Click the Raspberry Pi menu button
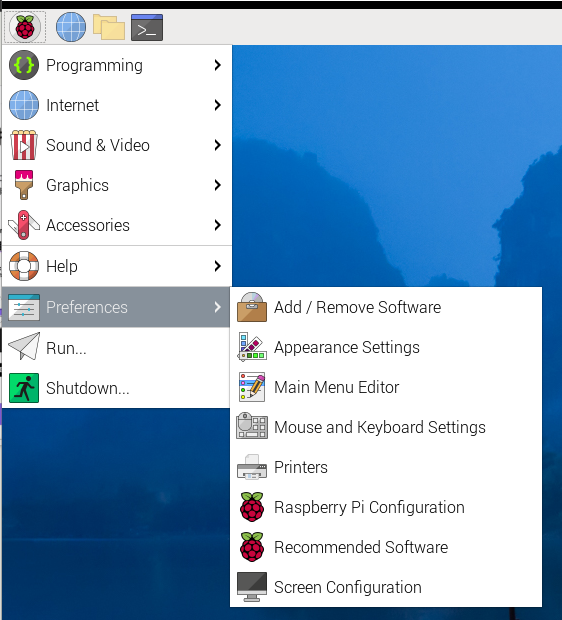562x620 pixels. click(25, 27)
